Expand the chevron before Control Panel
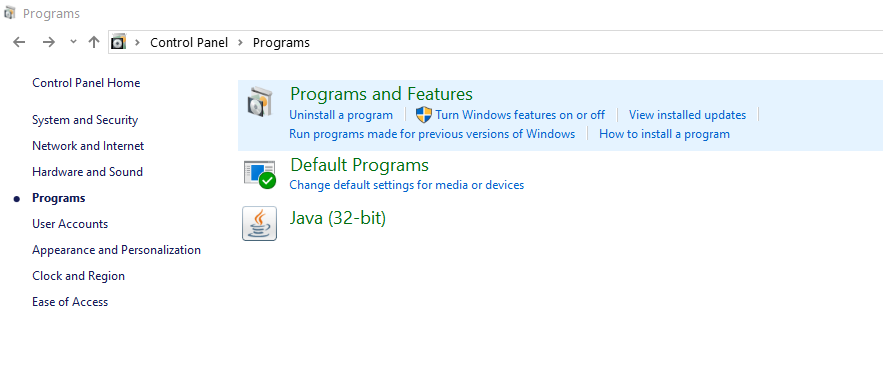The width and height of the screenshot is (883, 370). click(x=137, y=42)
